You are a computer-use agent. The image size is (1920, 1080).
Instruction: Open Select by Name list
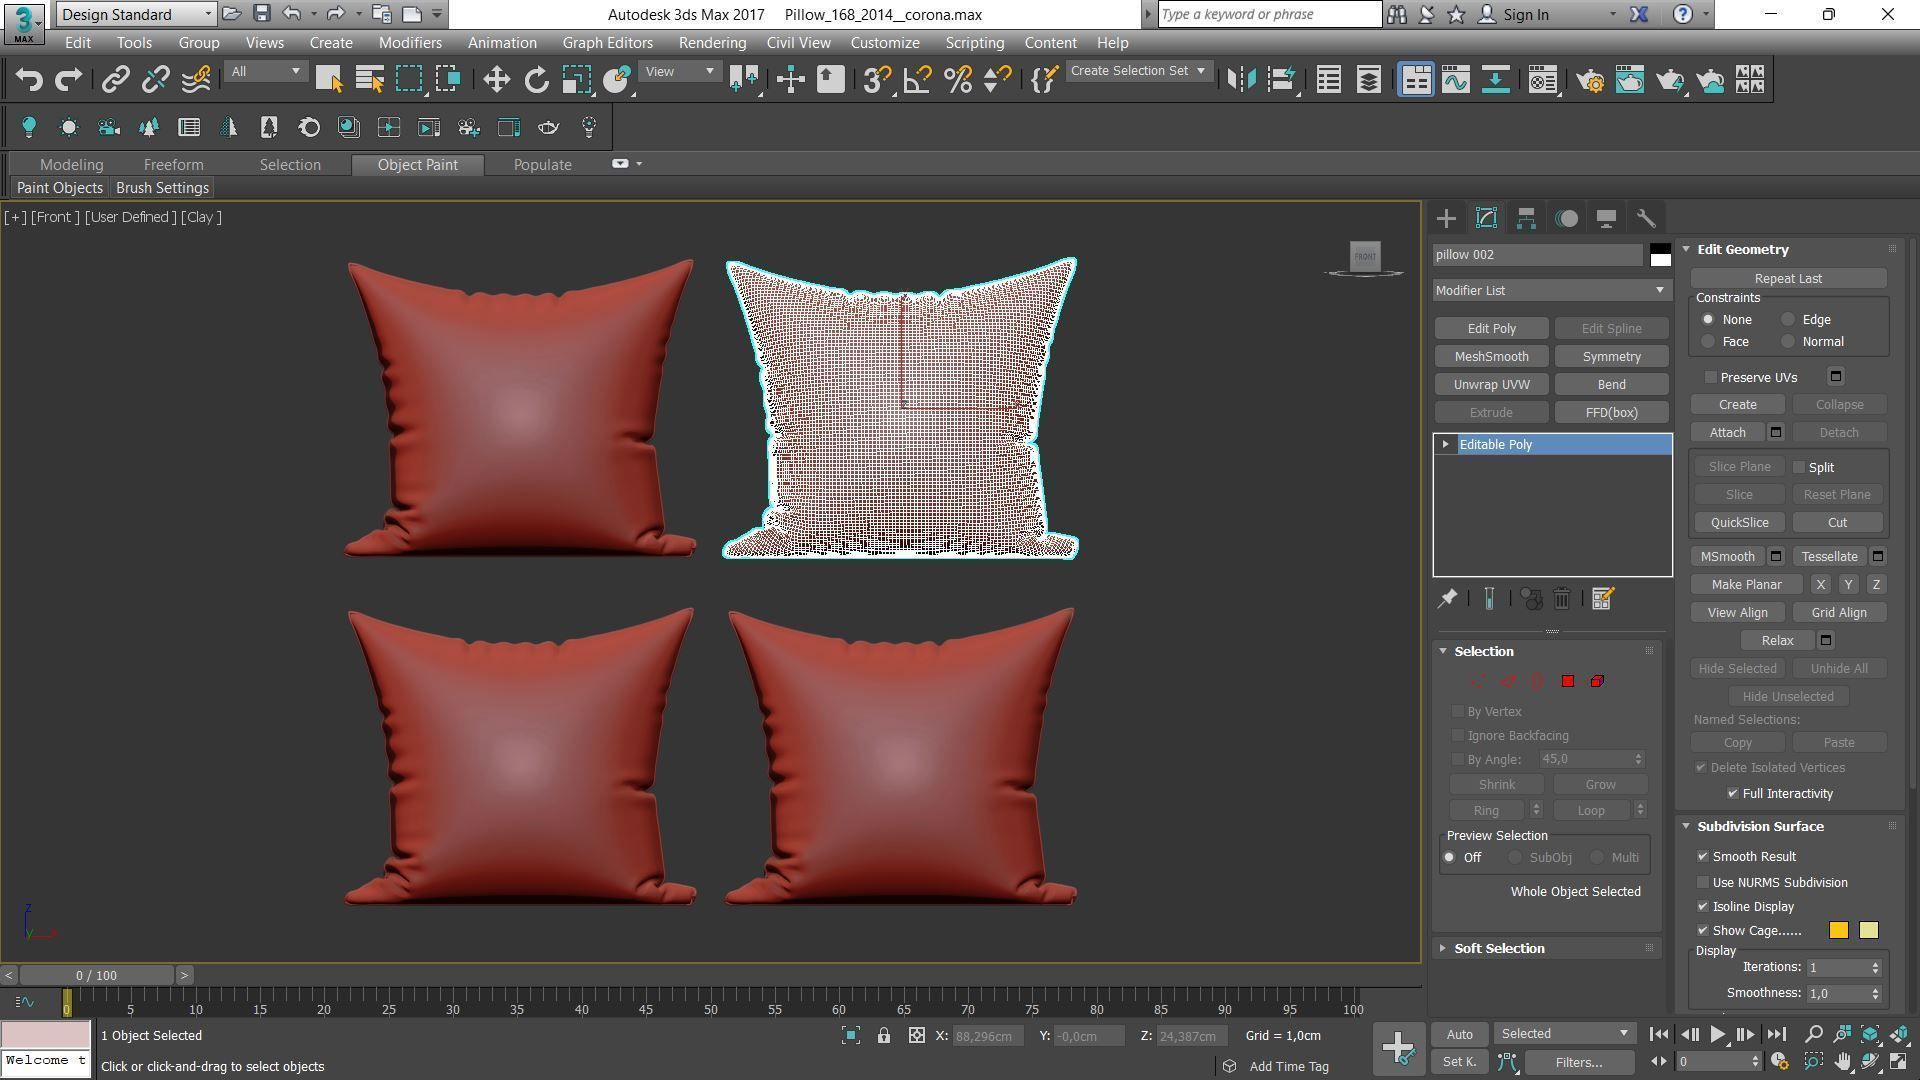pyautogui.click(x=370, y=80)
